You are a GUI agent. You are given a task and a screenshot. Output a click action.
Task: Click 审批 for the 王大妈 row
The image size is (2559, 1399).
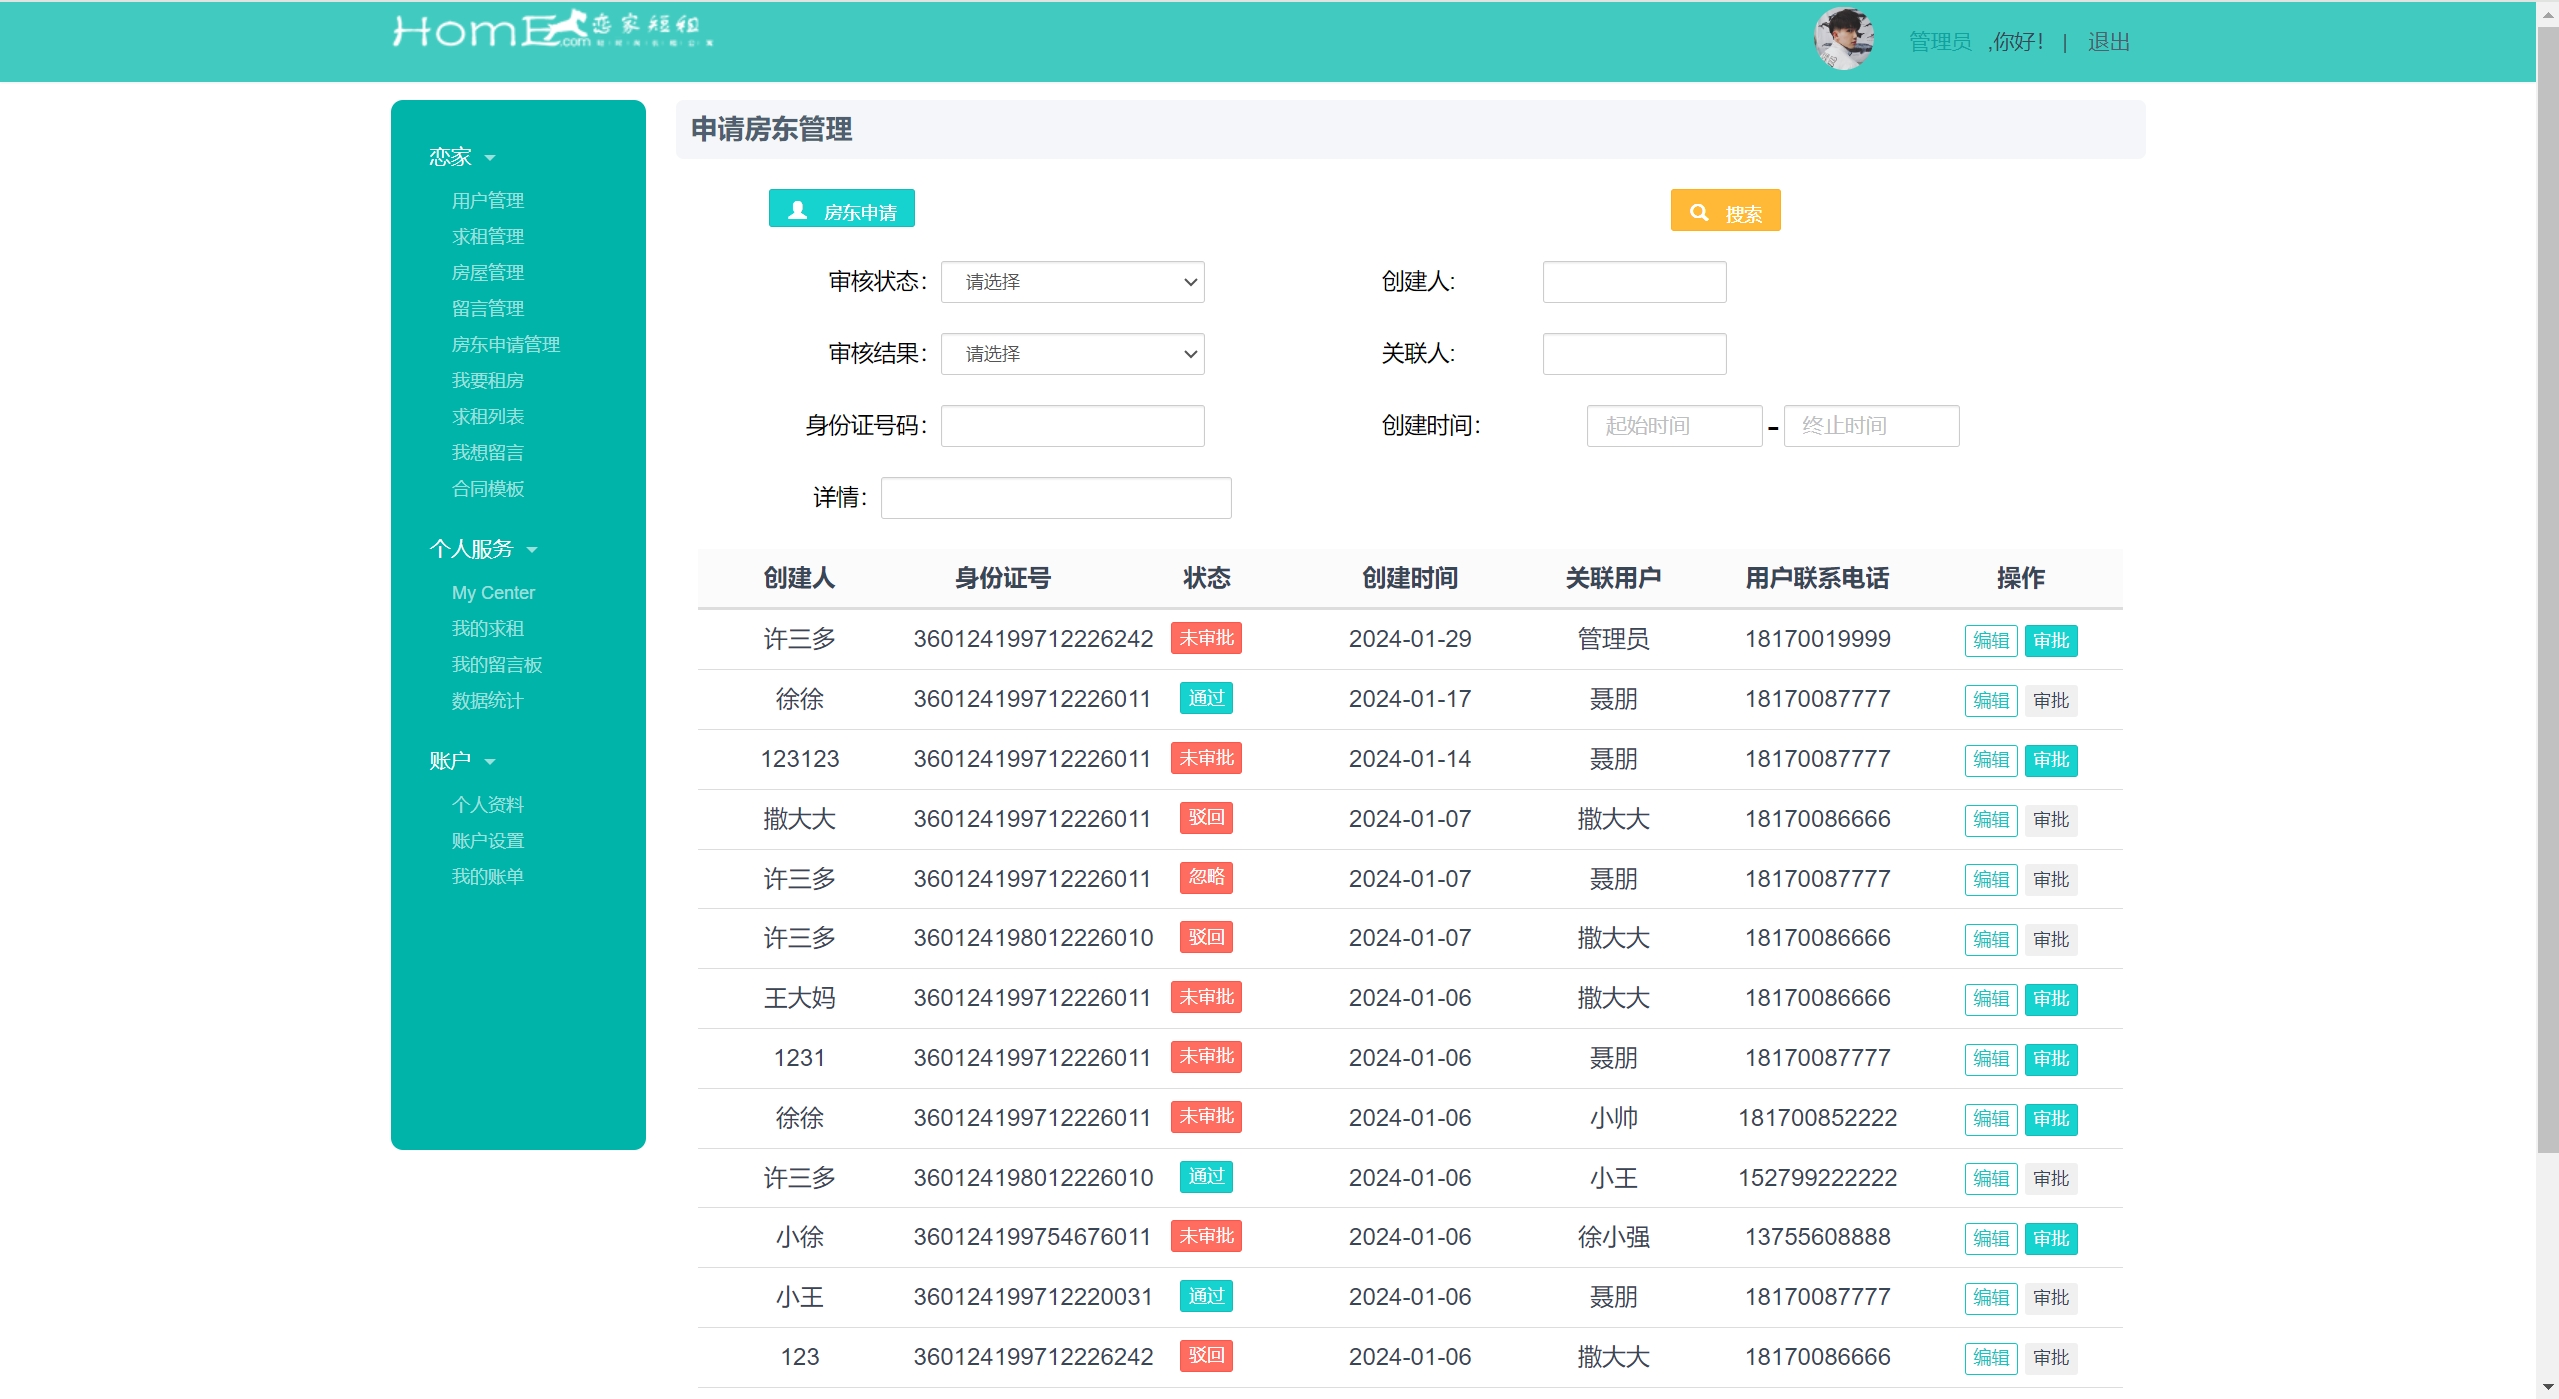coord(2050,999)
